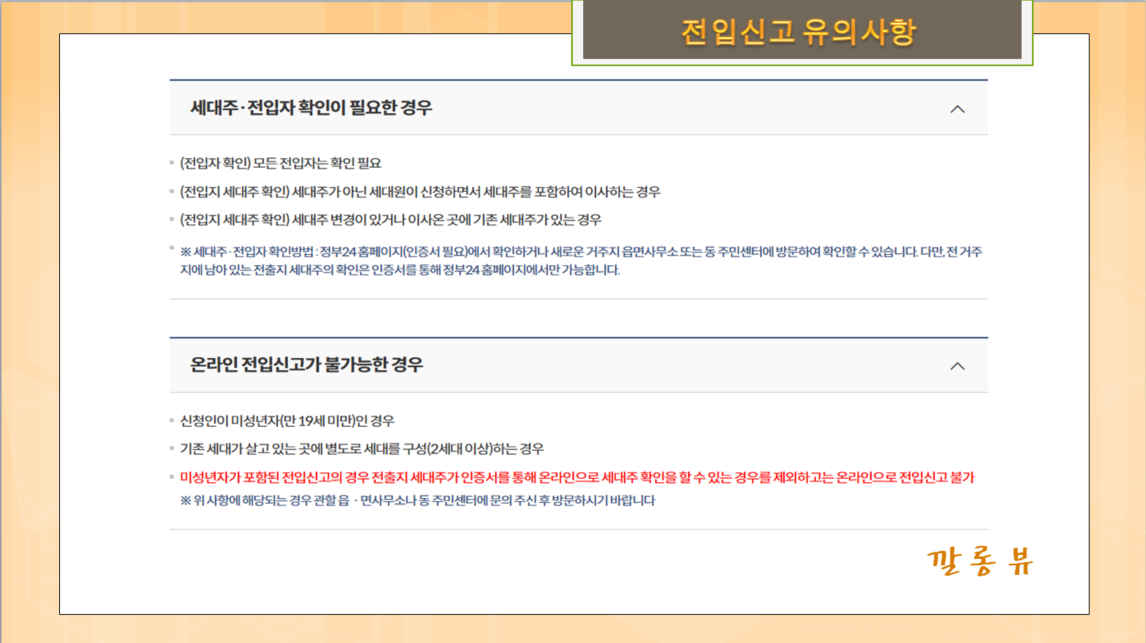Click the 전입신고 유의사항 title banner

tap(802, 31)
